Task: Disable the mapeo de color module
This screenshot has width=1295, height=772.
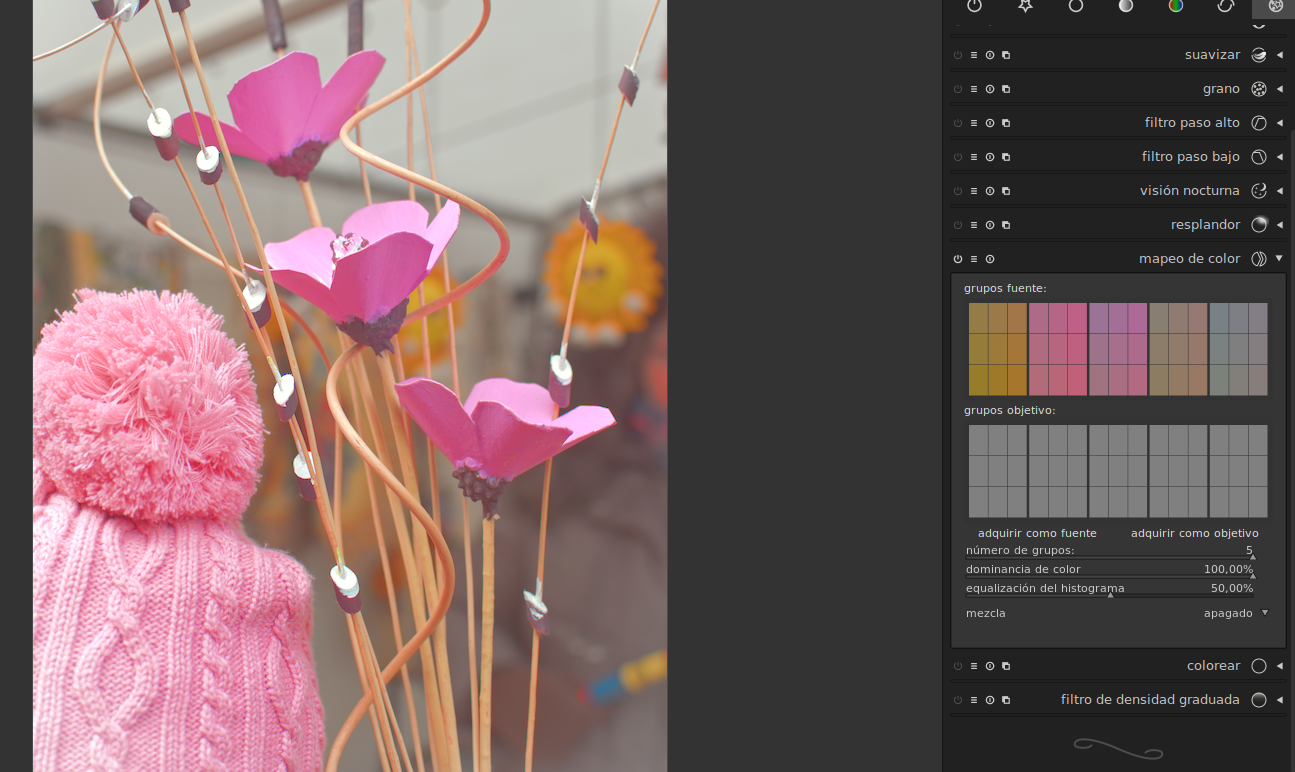Action: (x=958, y=259)
